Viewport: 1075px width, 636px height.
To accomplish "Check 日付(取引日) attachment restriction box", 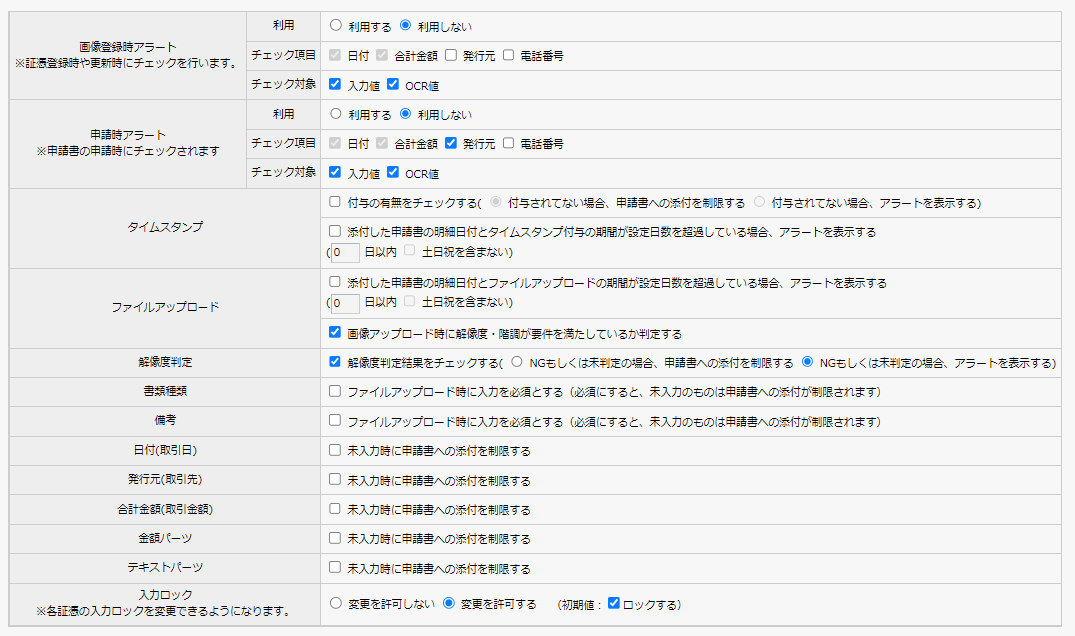I will 335,451.
